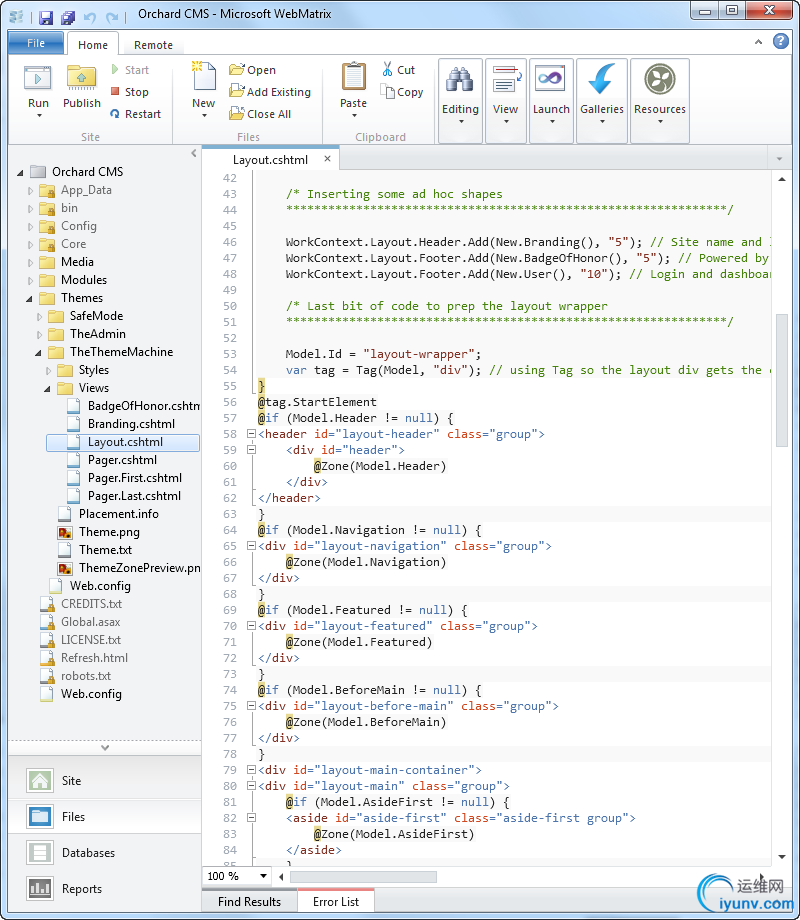Open the zoom percentage dropdown
The width and height of the screenshot is (800, 920).
(x=264, y=876)
